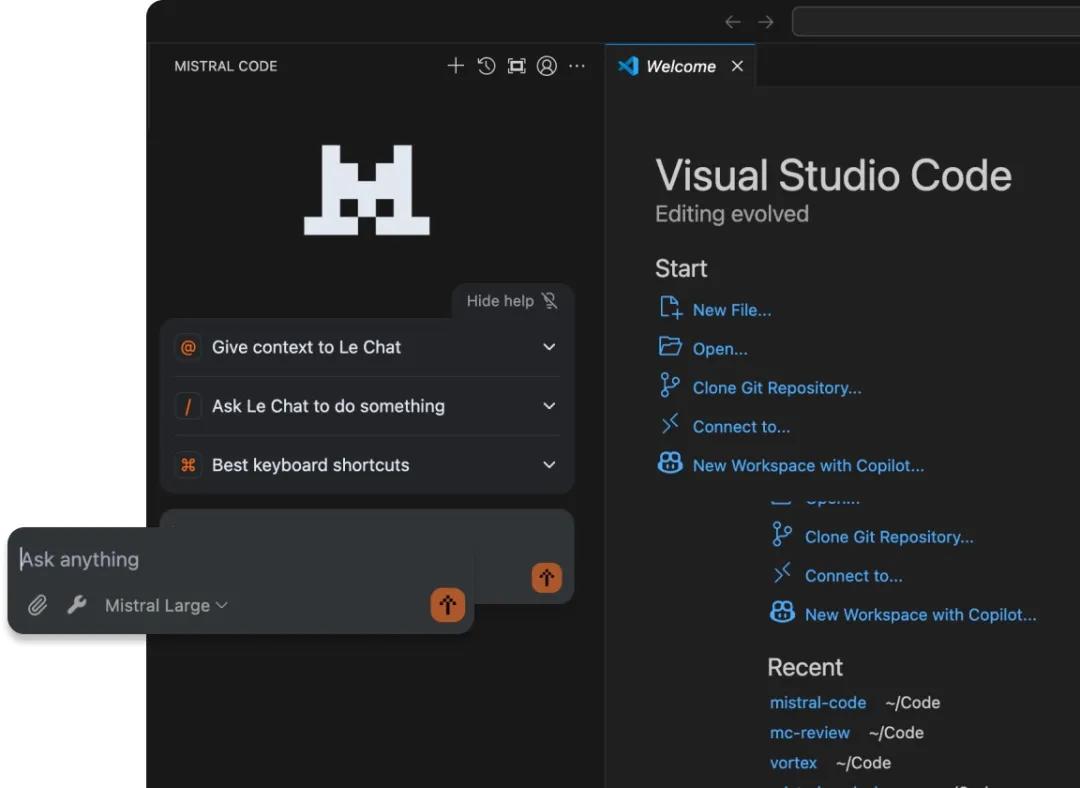Select the Give context to Le Chat label
Image resolution: width=1080 pixels, height=788 pixels.
[x=307, y=347]
